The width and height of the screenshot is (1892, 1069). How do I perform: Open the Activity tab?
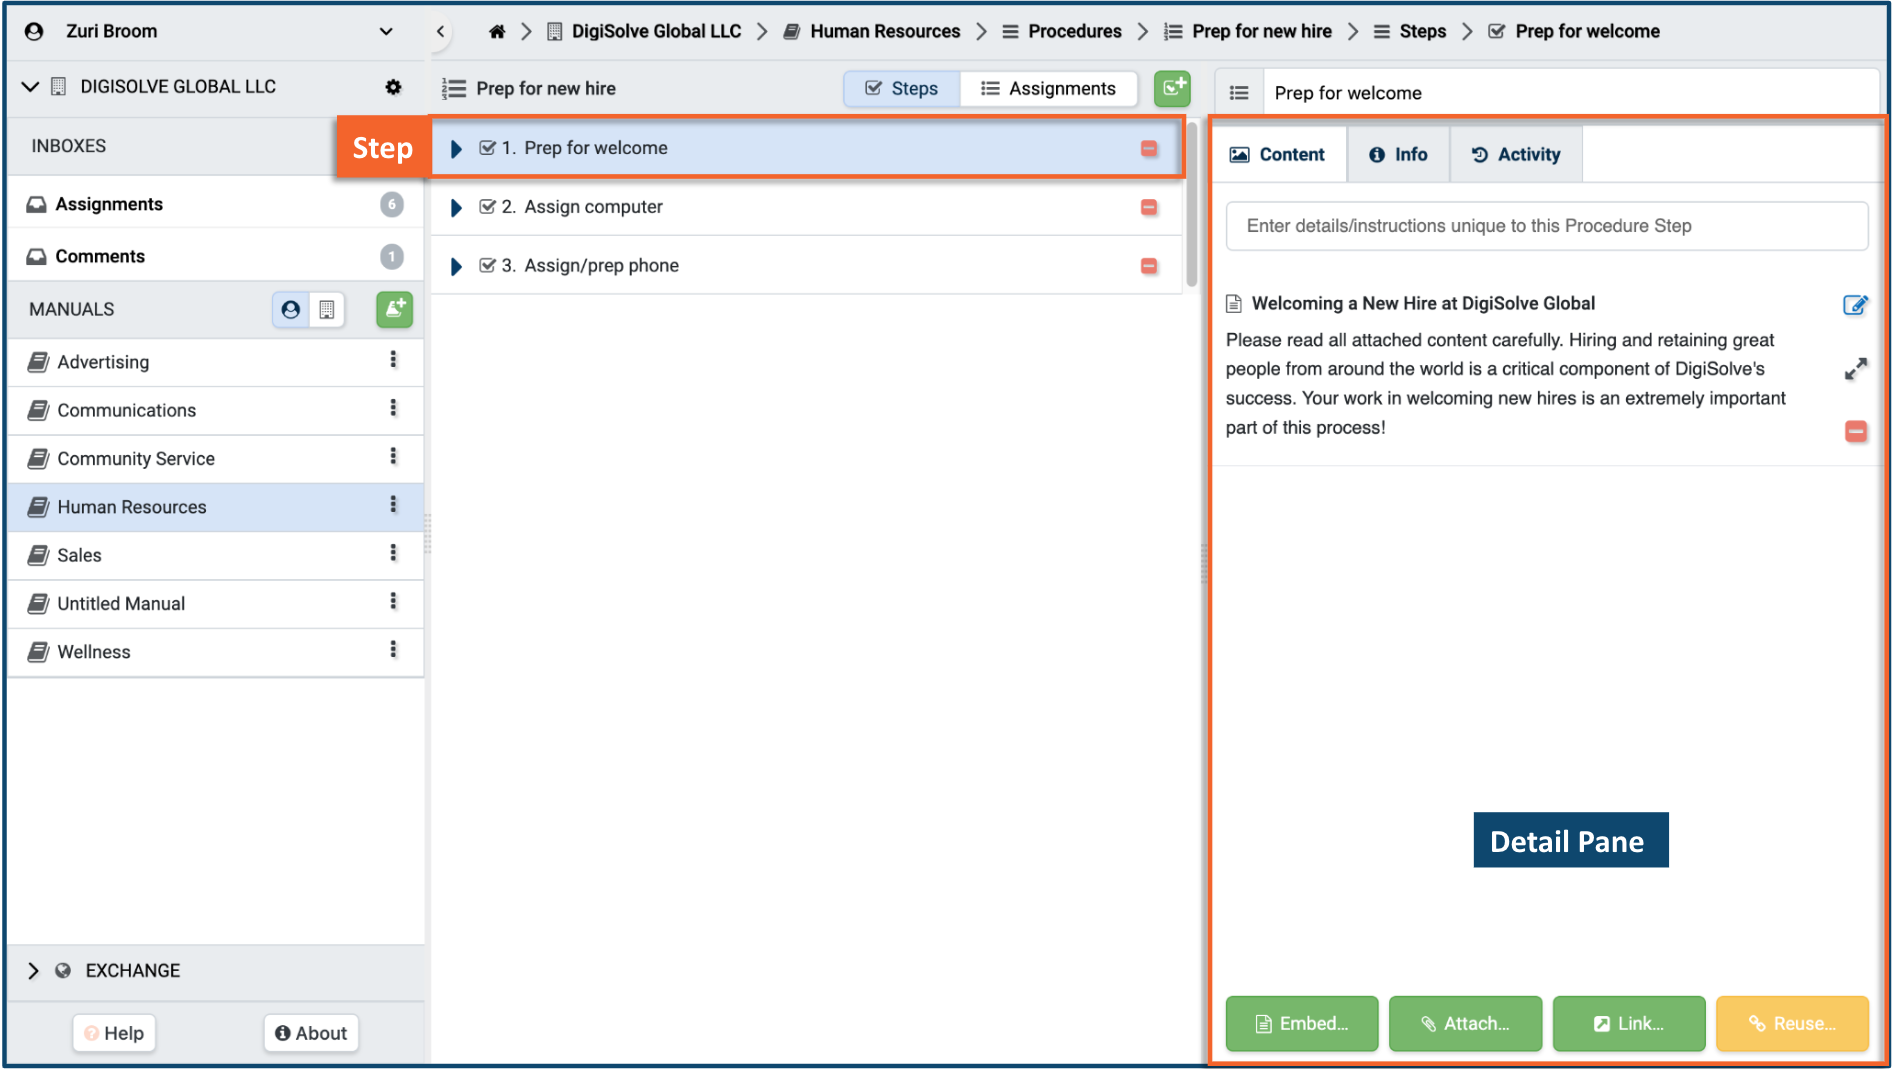click(x=1516, y=155)
